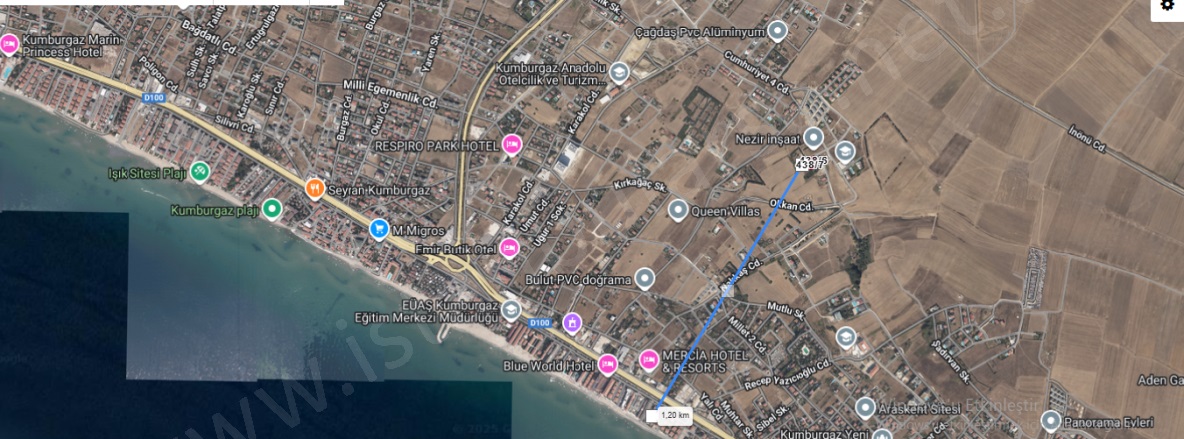The width and height of the screenshot is (1184, 439).
Task: Click the Kumburgaz Marin Princess Hotel marker
Action: [x=9, y=45]
